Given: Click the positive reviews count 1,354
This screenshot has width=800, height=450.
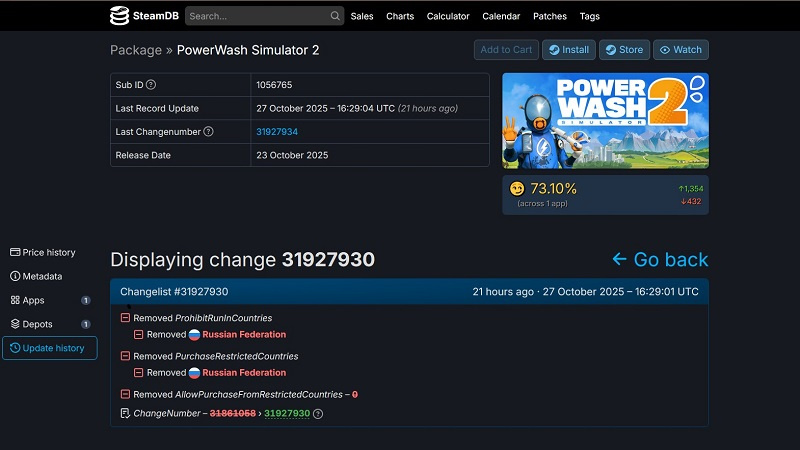Looking at the screenshot, I should pyautogui.click(x=691, y=189).
